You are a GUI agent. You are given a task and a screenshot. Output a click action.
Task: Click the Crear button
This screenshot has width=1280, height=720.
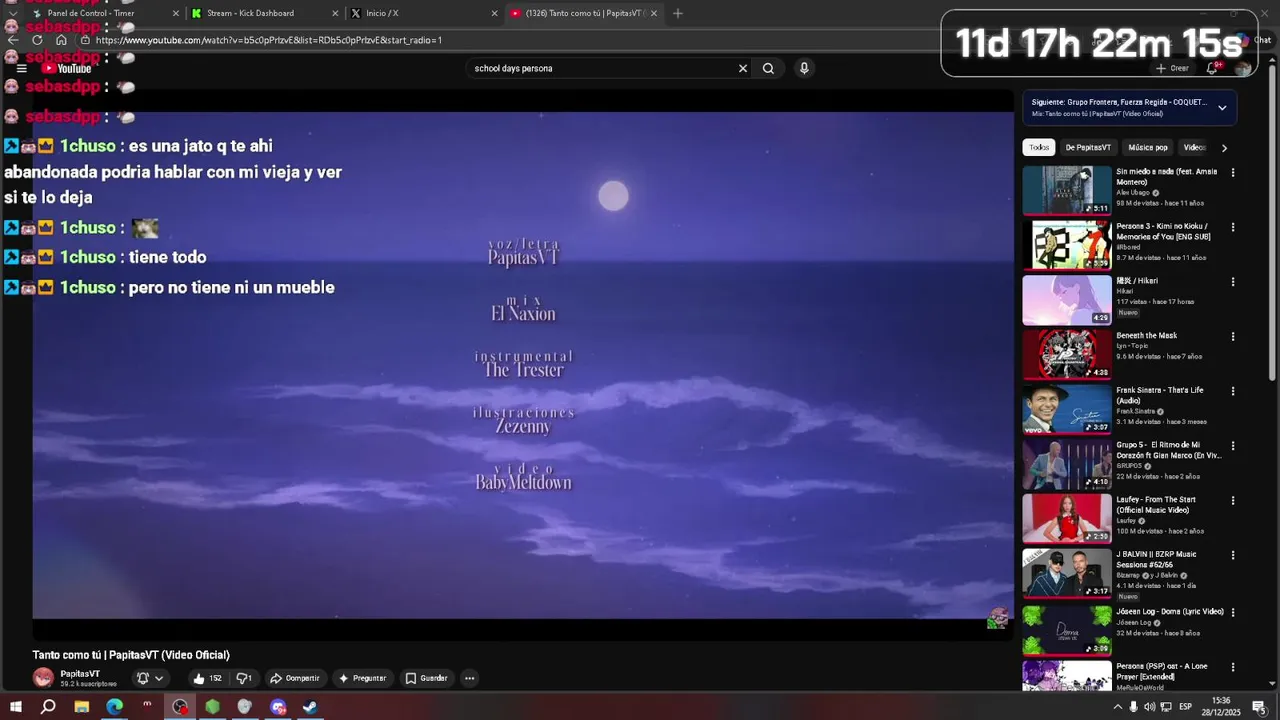point(1172,68)
